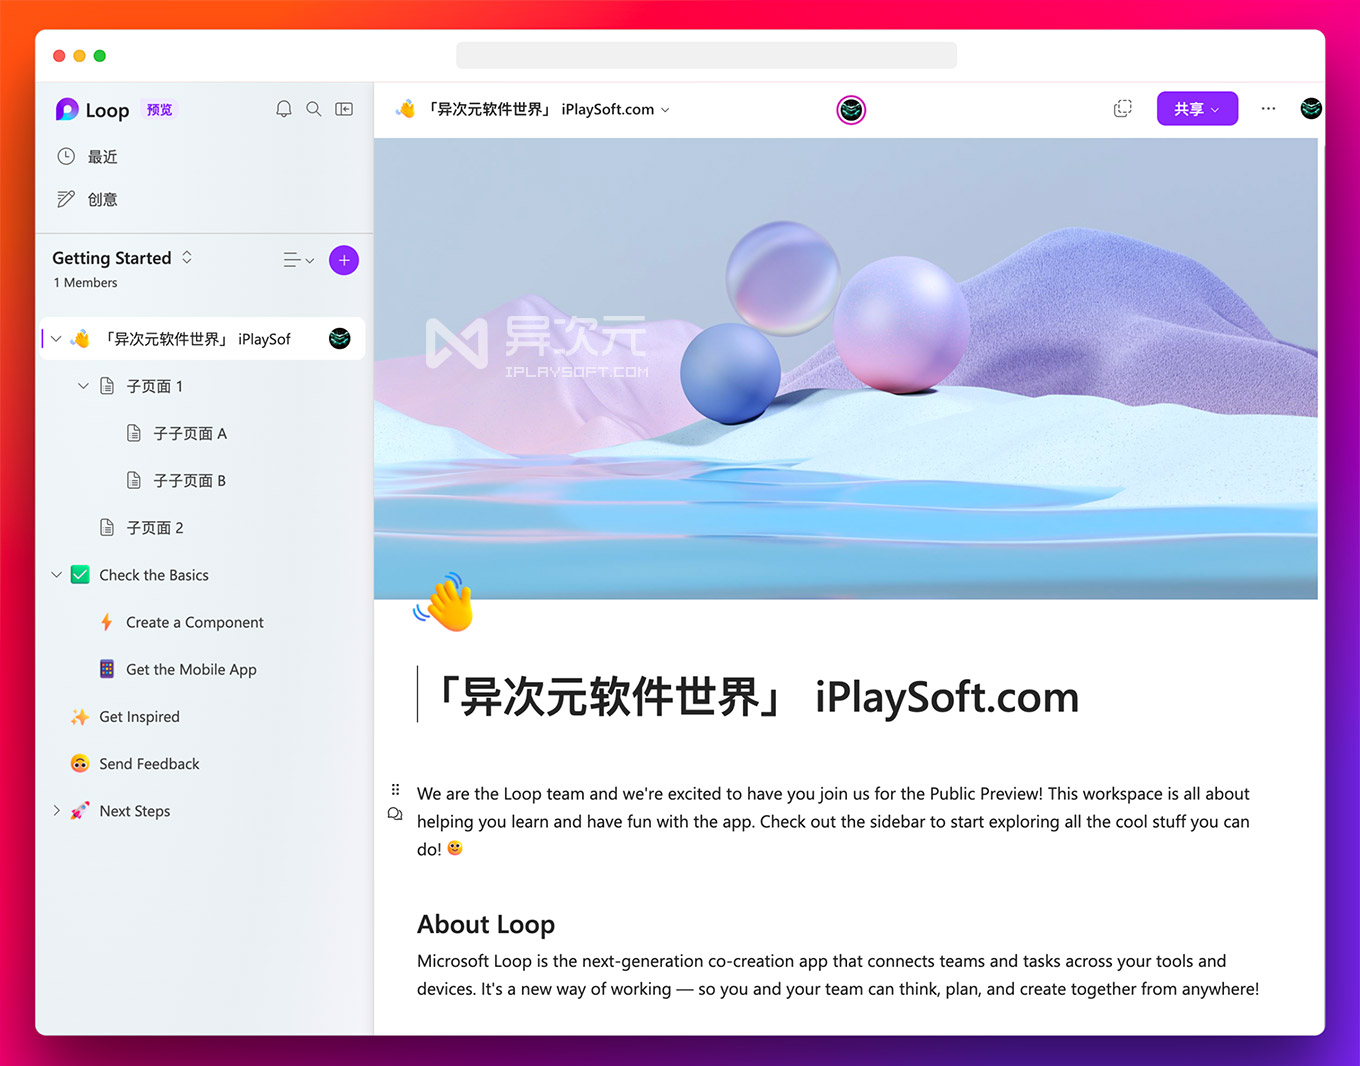Click the workspace avatar in the top right

[x=1311, y=108]
